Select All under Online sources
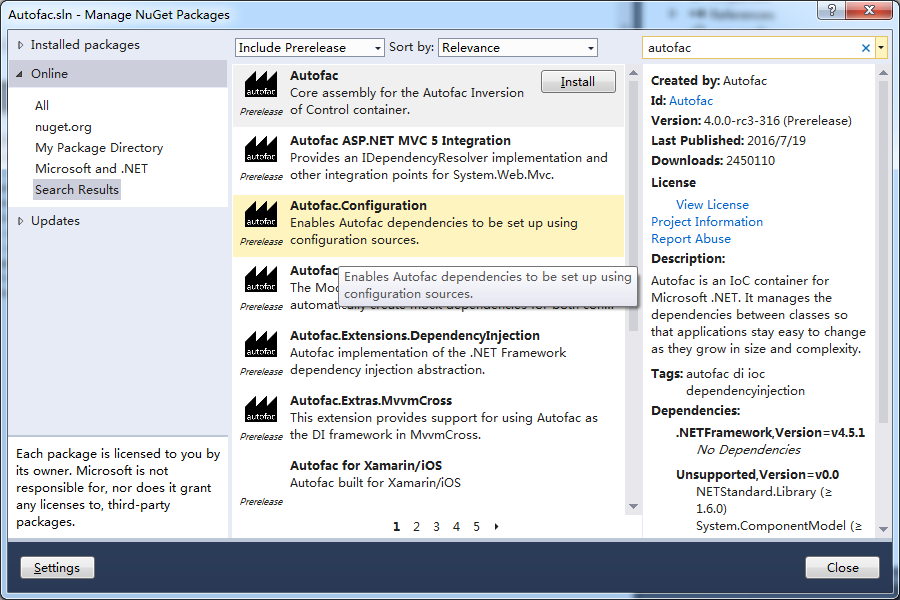Viewport: 900px width, 600px height. coord(42,106)
